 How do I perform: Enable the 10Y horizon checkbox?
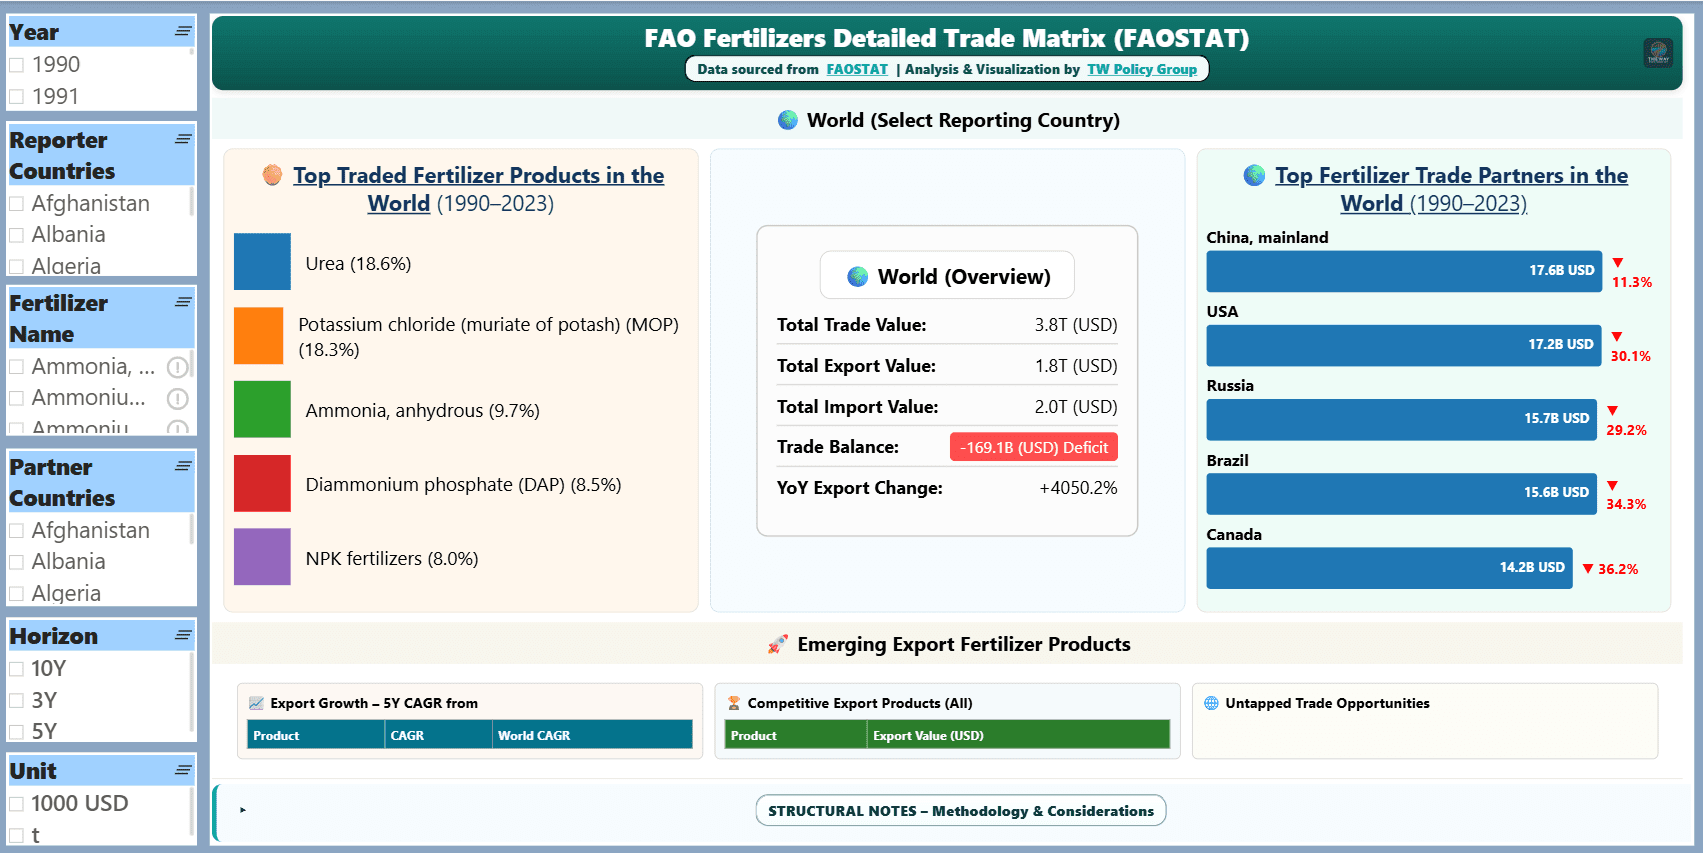[17, 669]
